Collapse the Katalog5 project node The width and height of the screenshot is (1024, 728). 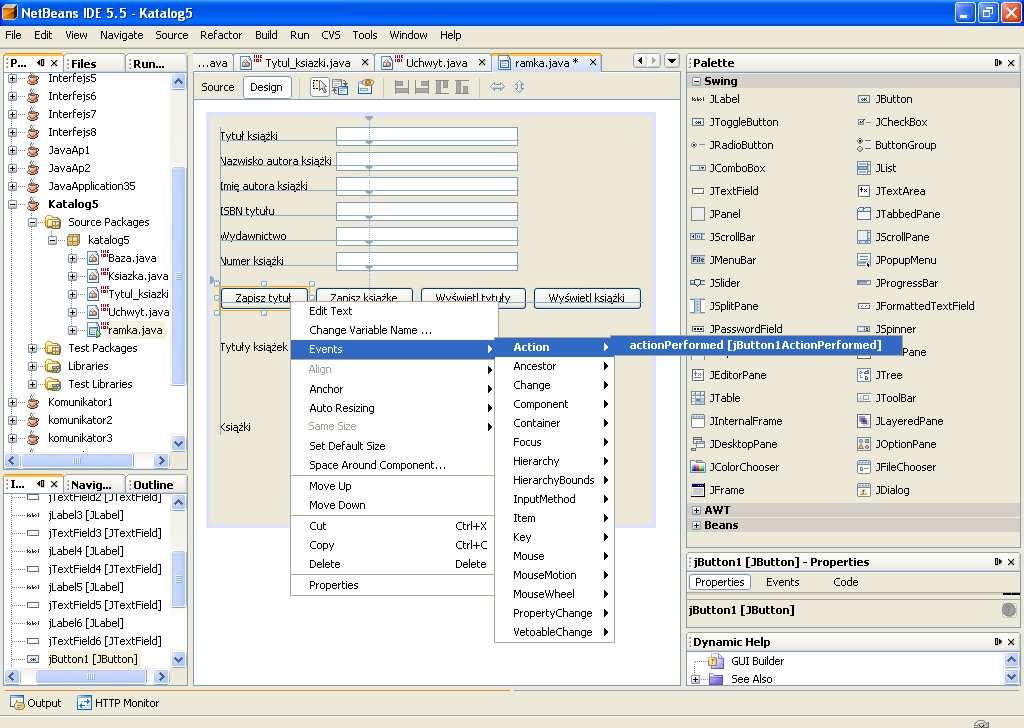[x=12, y=204]
